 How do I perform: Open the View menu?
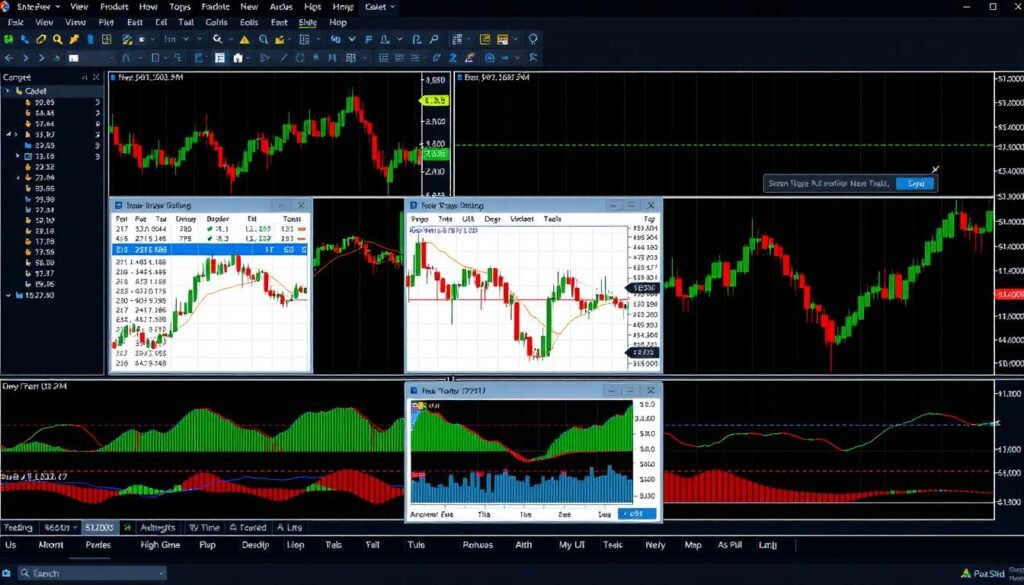point(77,7)
